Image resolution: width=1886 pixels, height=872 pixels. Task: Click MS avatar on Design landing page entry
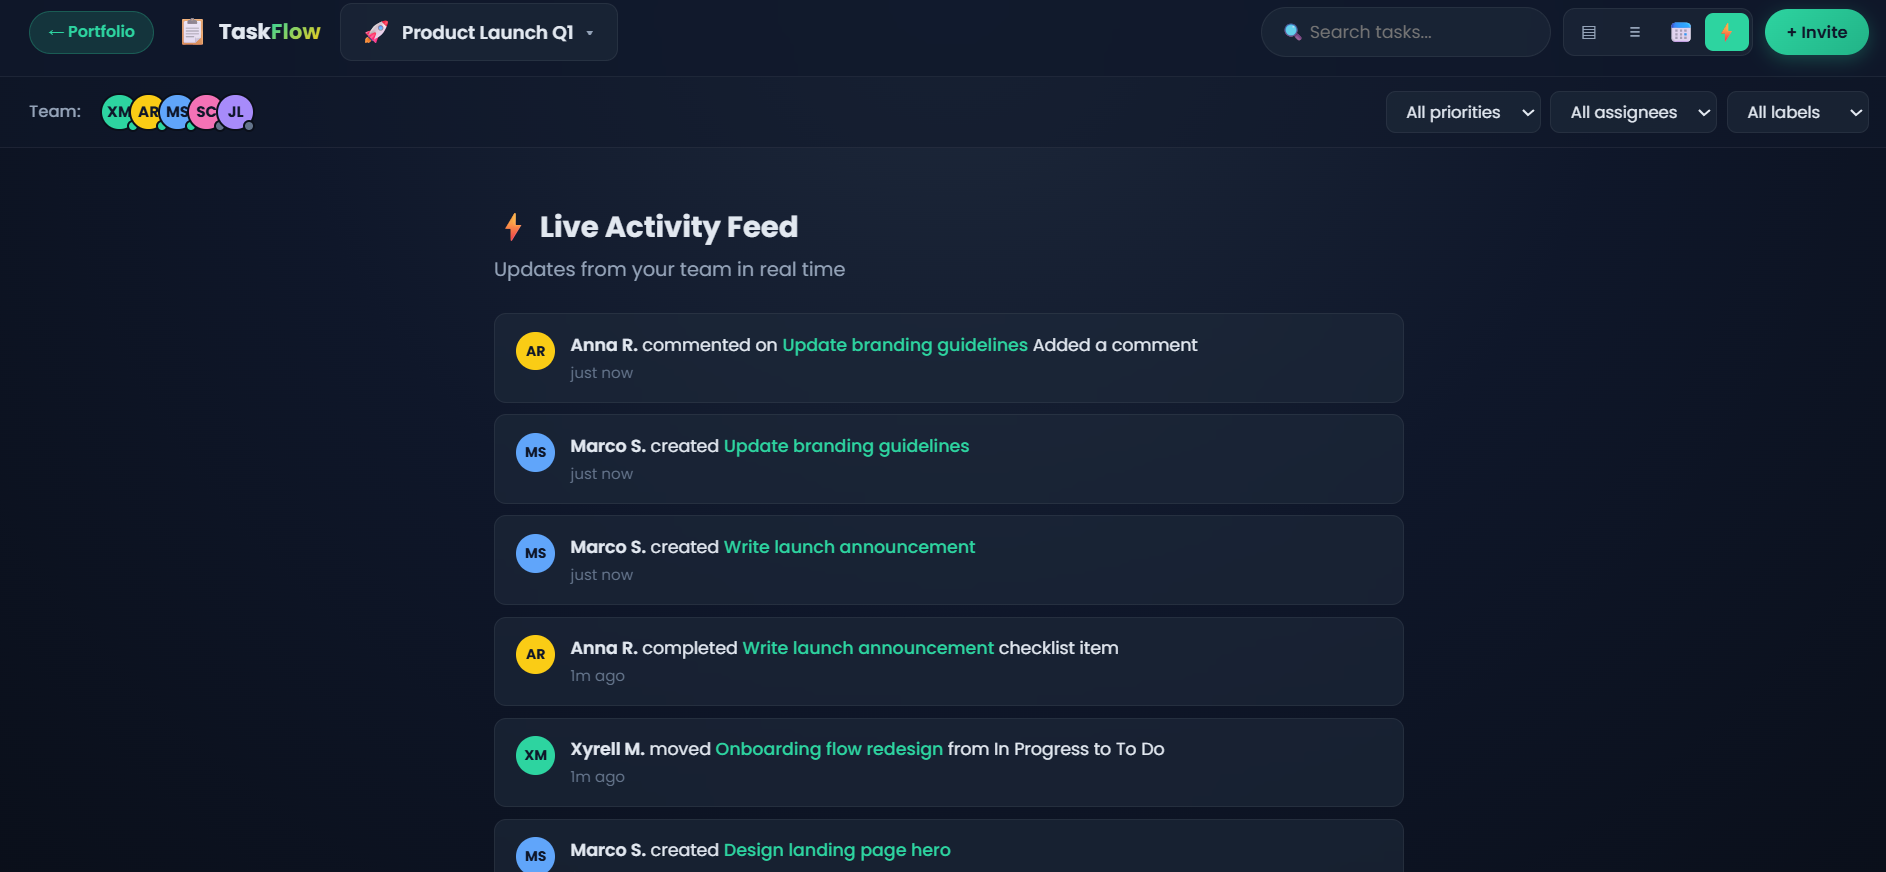tap(535, 855)
